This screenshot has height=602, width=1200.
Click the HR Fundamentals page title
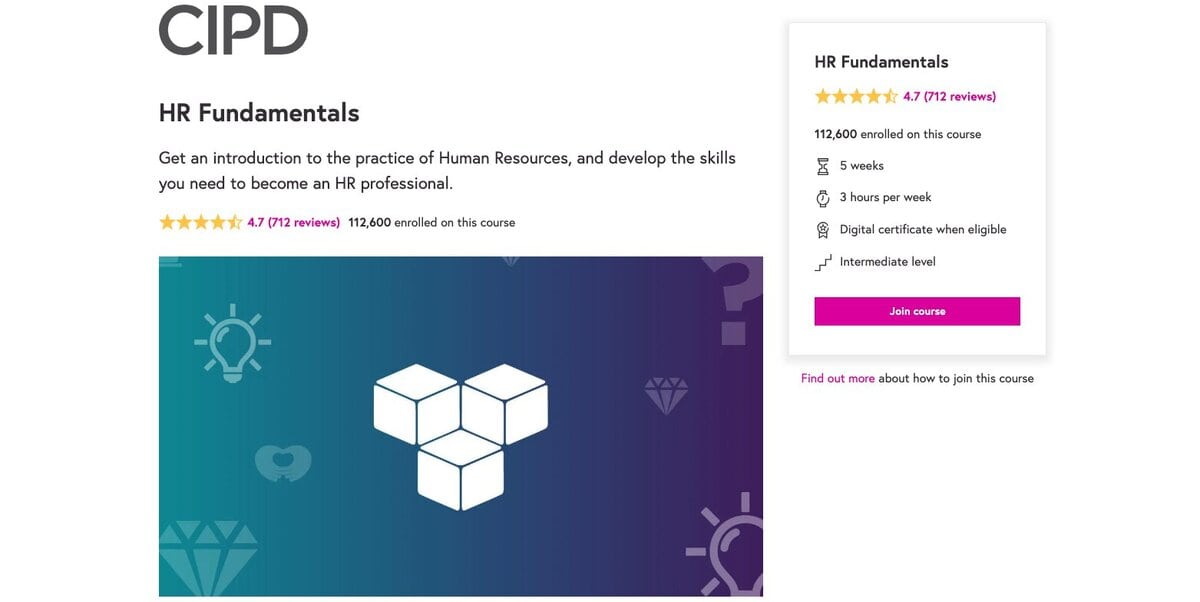258,112
